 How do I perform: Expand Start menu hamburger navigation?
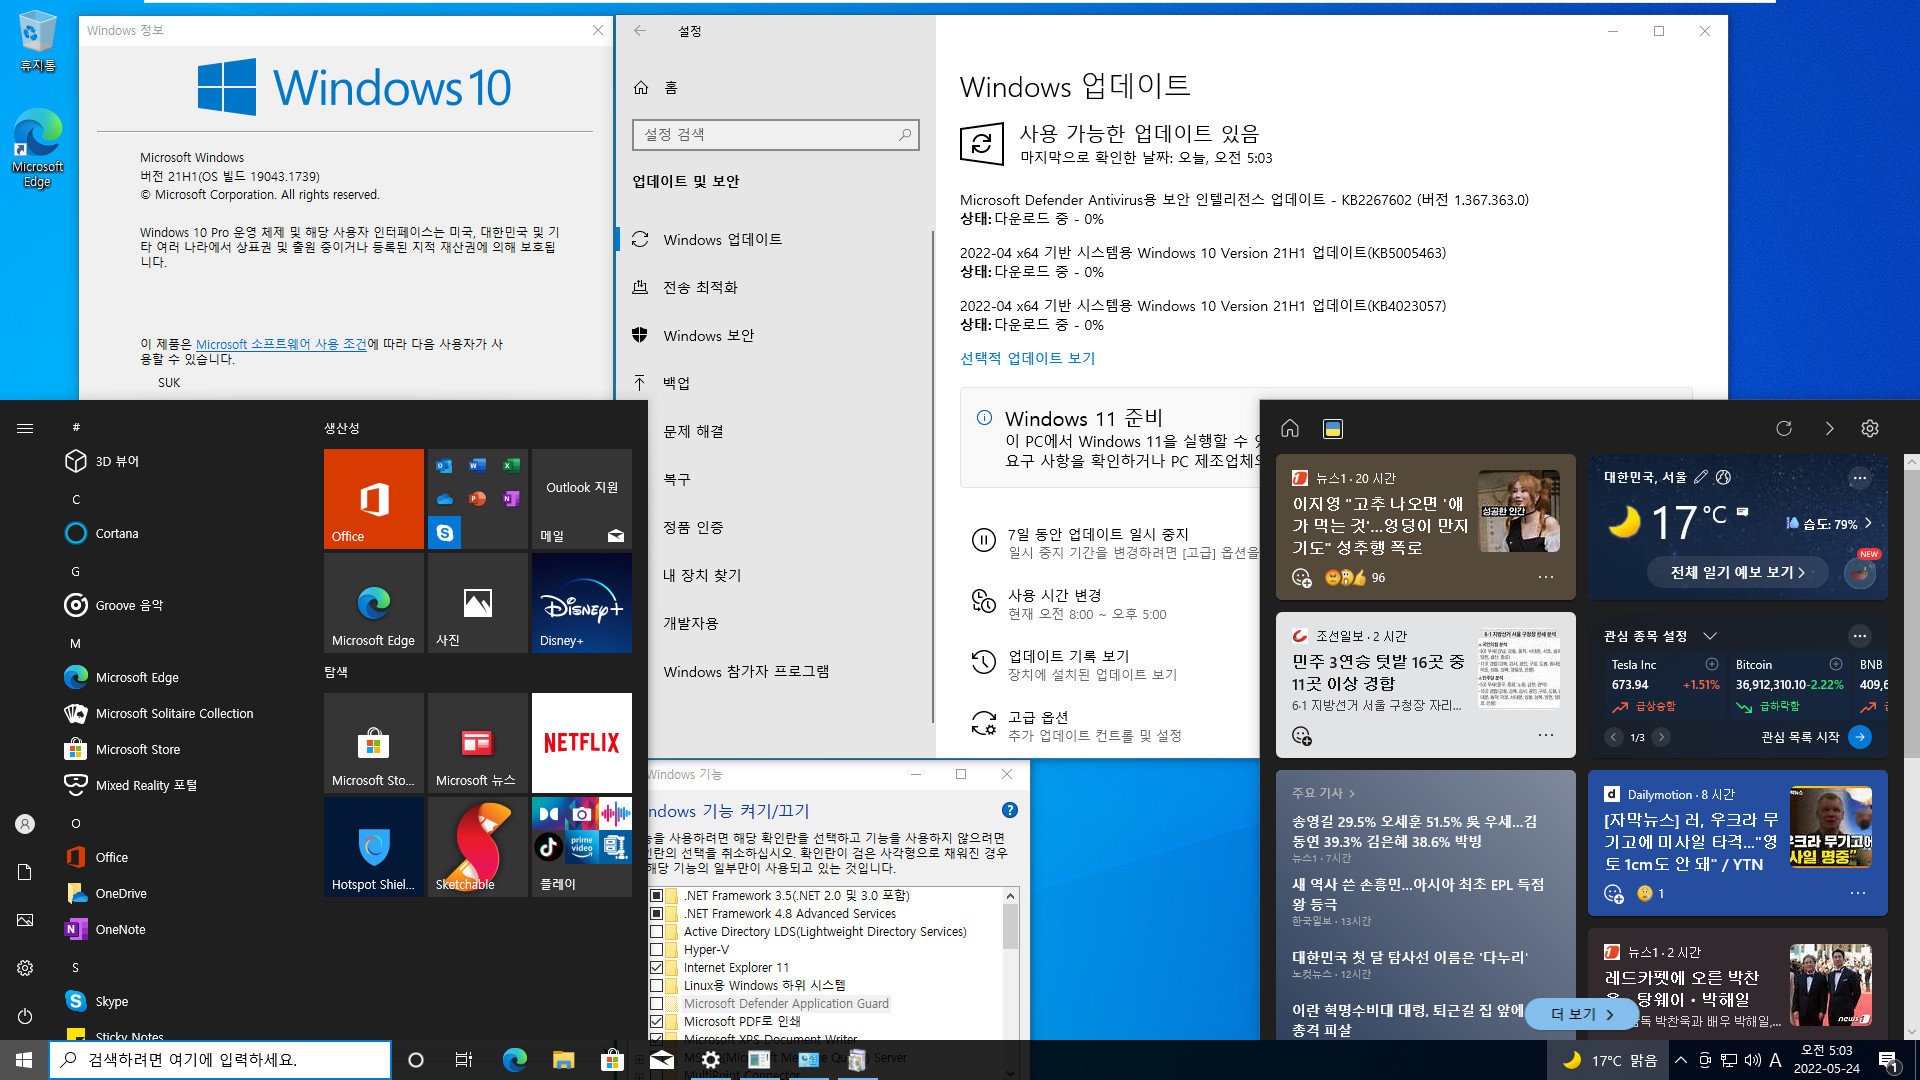25,428
